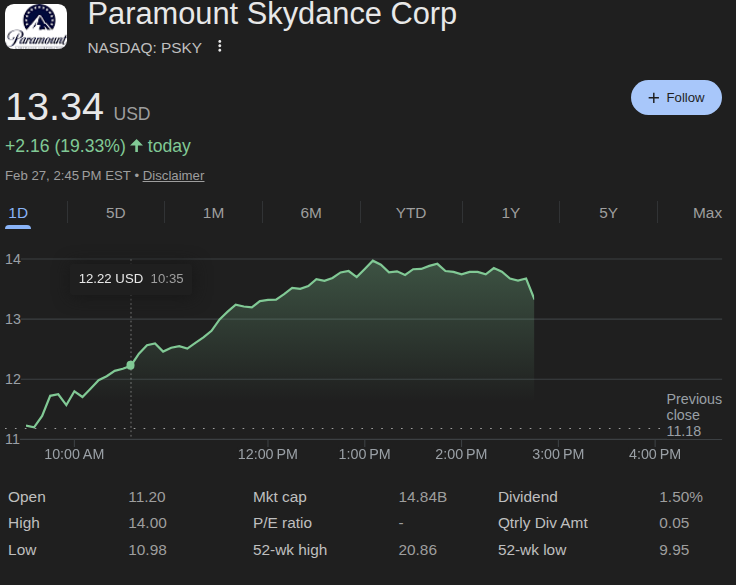Image resolution: width=736 pixels, height=585 pixels.
Task: Click the NASDAQ: PSKY ticker label
Action: [145, 48]
